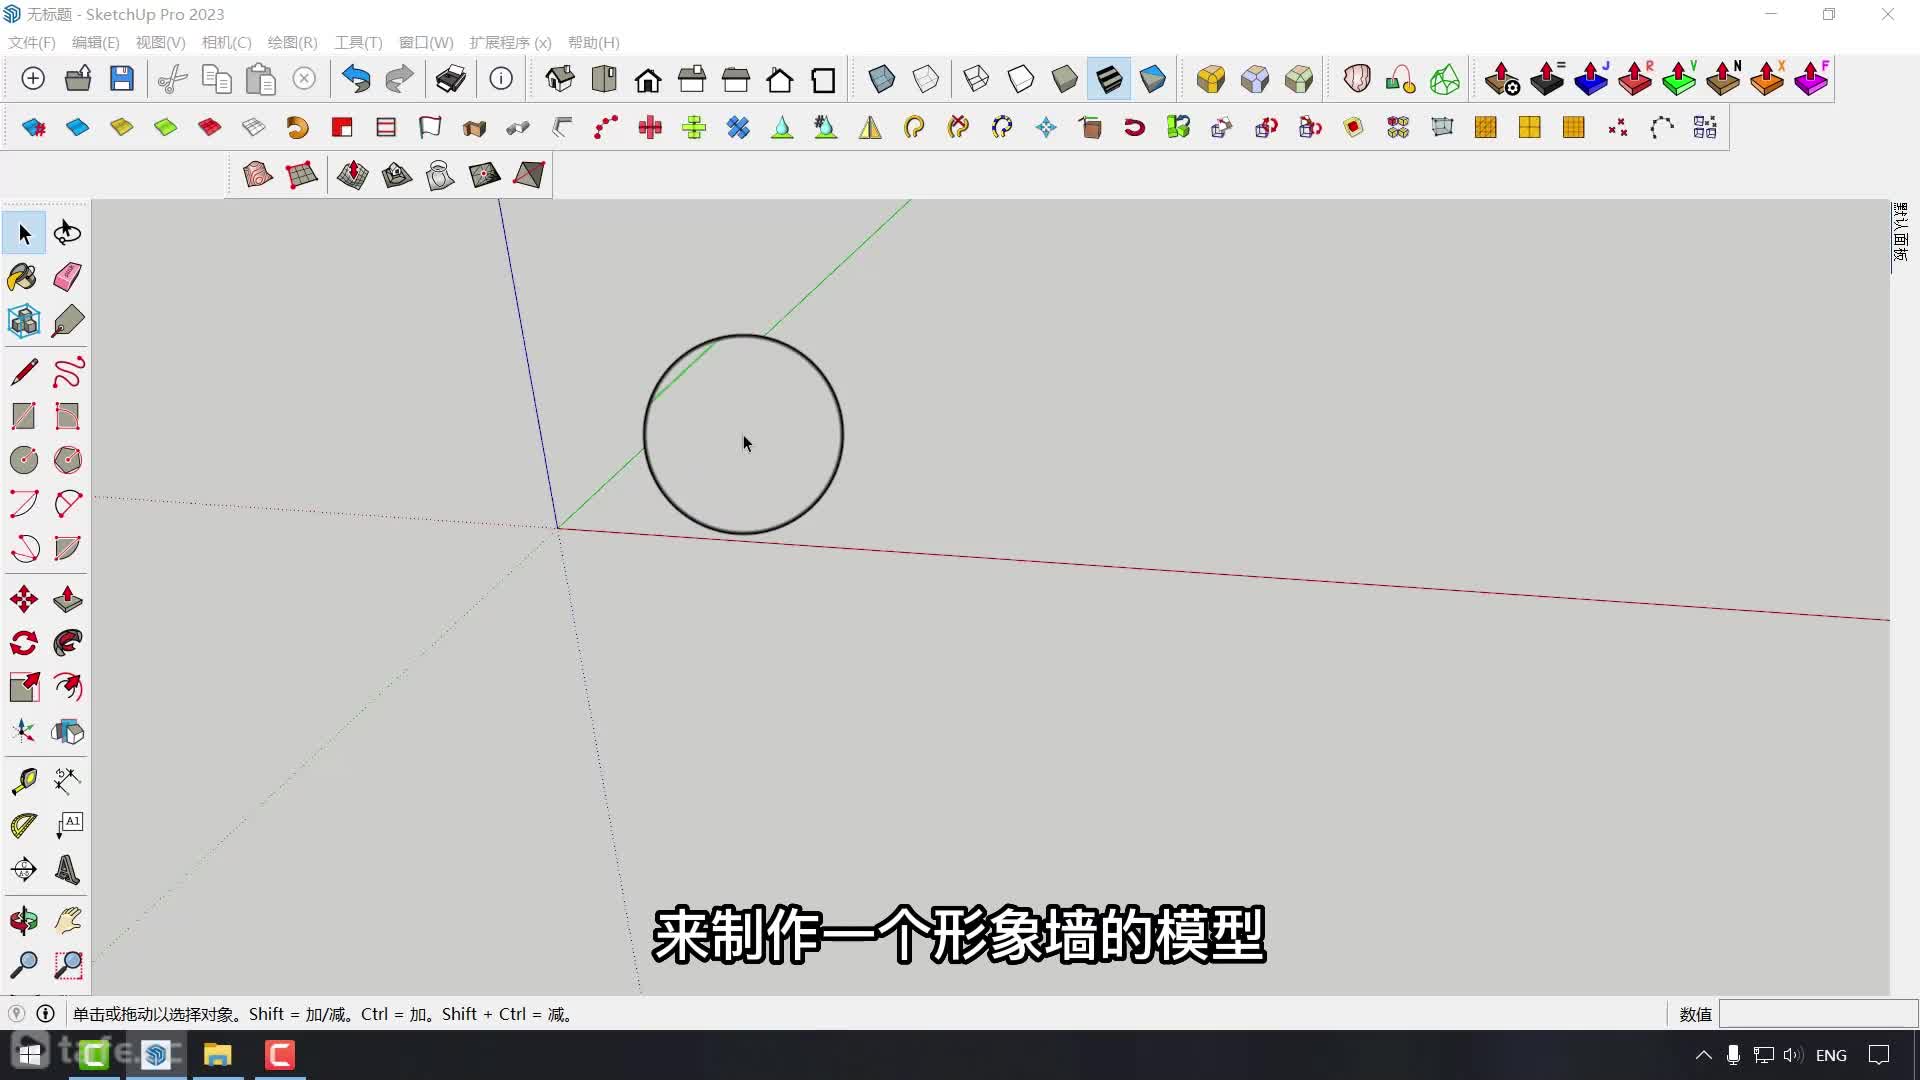Switch to Iso view icon
Viewport: 1920px width, 1080px height.
(x=560, y=79)
